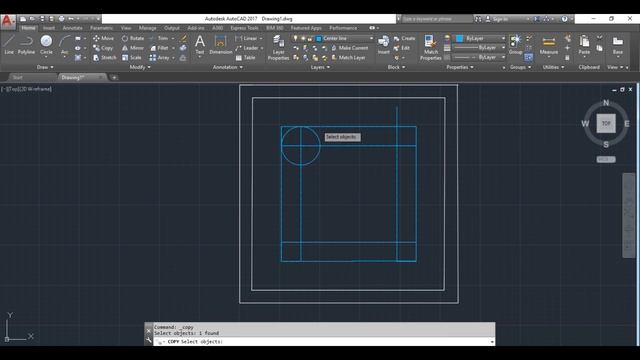Click the Explode tool icon

point(183,48)
